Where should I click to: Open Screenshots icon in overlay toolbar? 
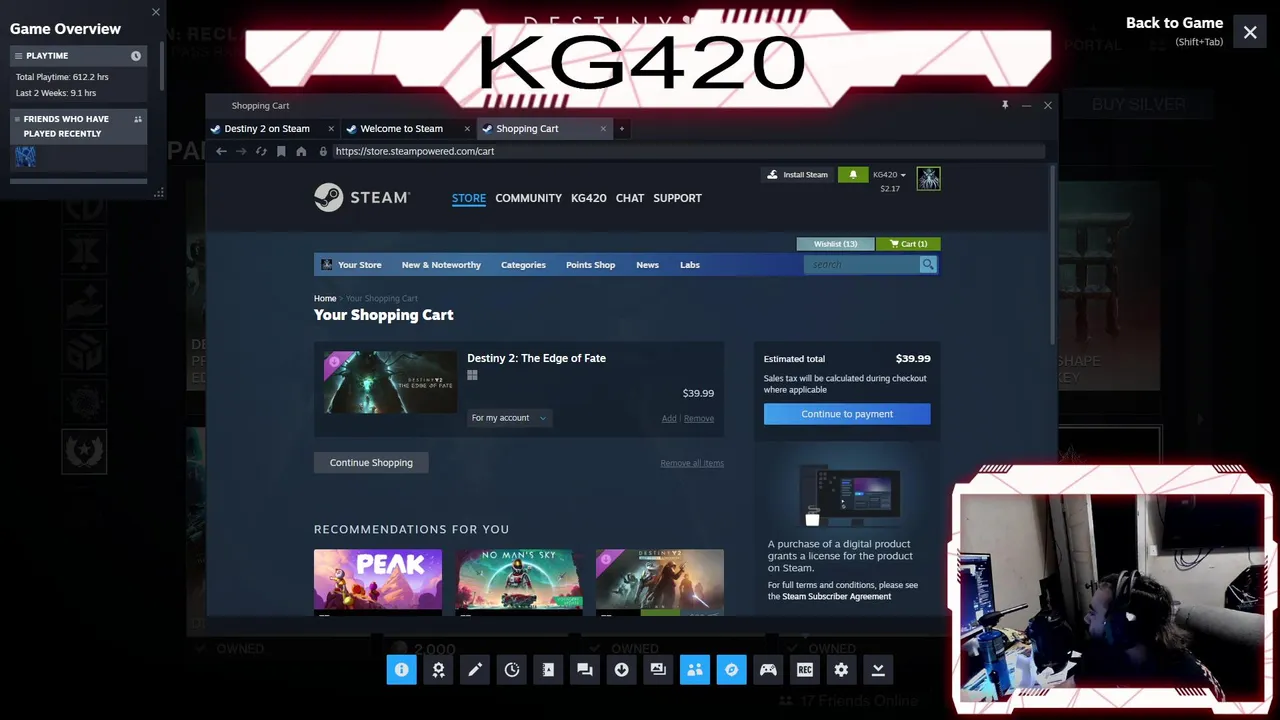point(658,670)
